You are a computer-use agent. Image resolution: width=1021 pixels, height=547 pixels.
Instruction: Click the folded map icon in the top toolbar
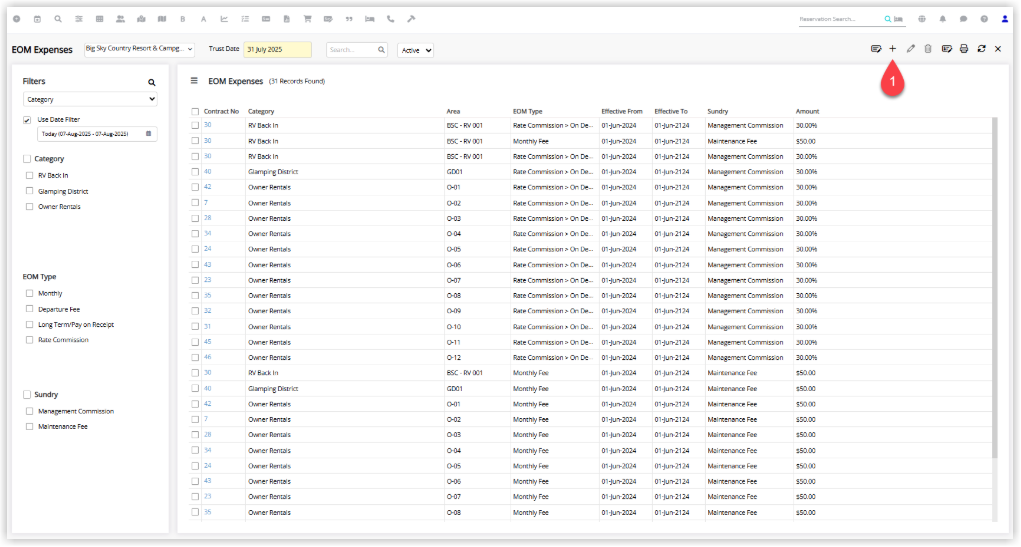click(x=162, y=19)
